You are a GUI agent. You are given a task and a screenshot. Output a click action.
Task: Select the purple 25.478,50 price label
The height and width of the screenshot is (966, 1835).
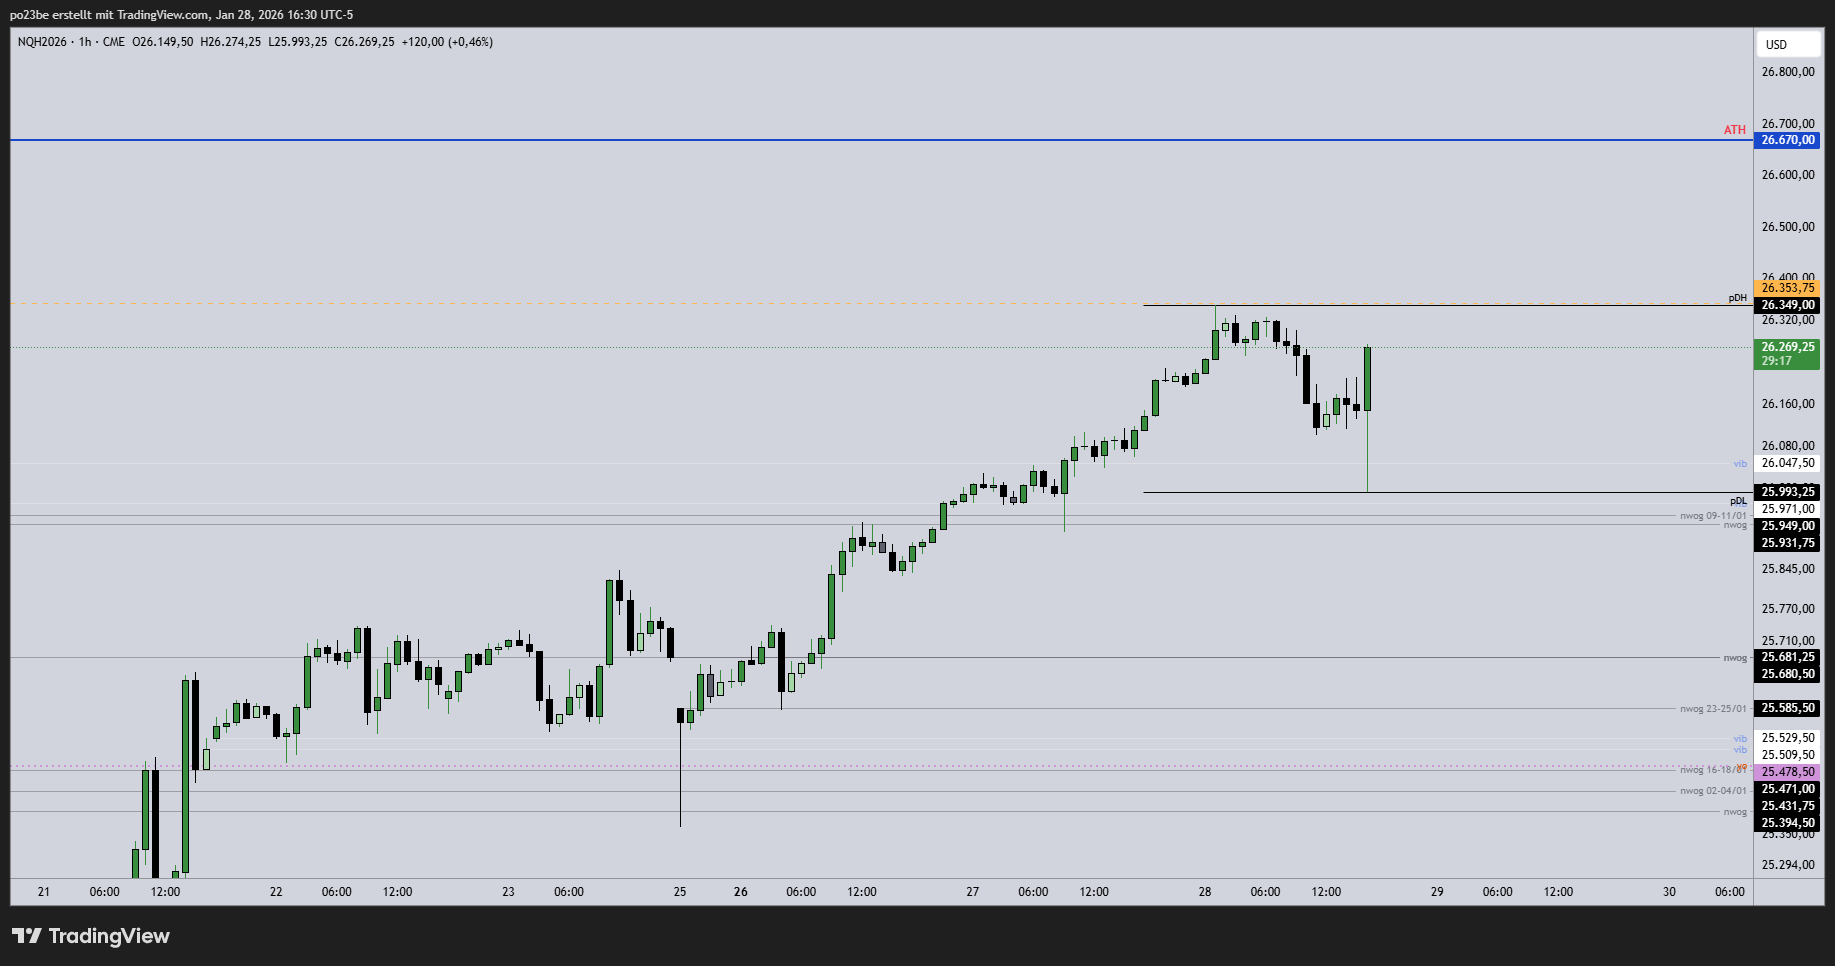click(x=1786, y=772)
